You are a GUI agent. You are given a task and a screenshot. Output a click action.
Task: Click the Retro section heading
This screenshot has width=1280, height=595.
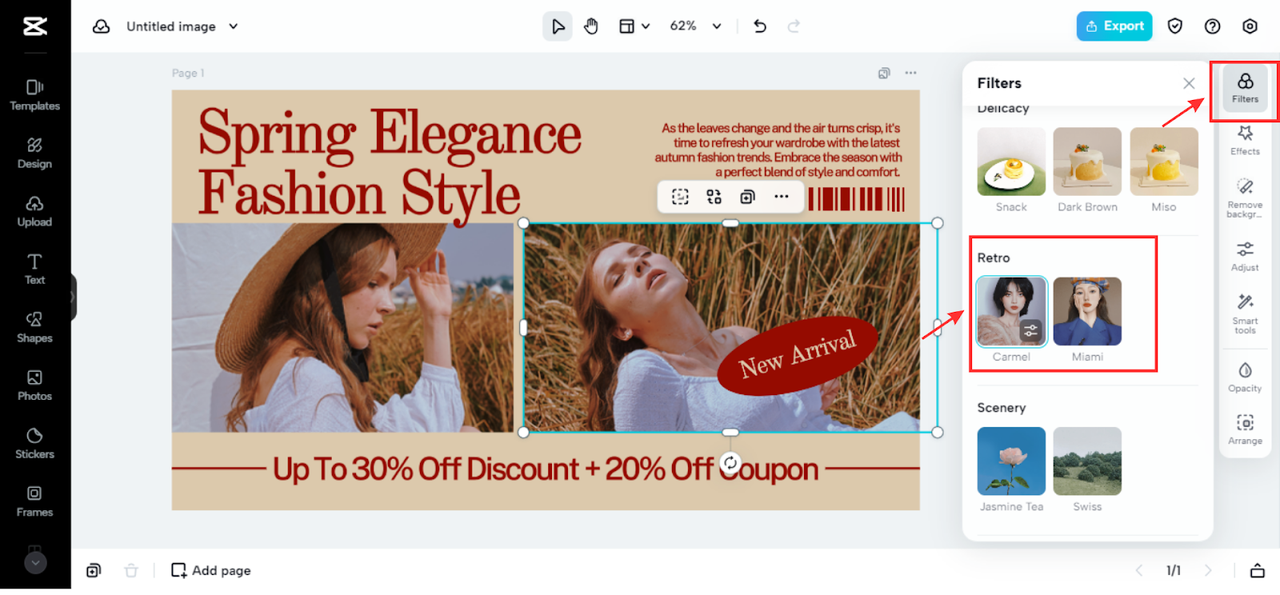coord(994,258)
